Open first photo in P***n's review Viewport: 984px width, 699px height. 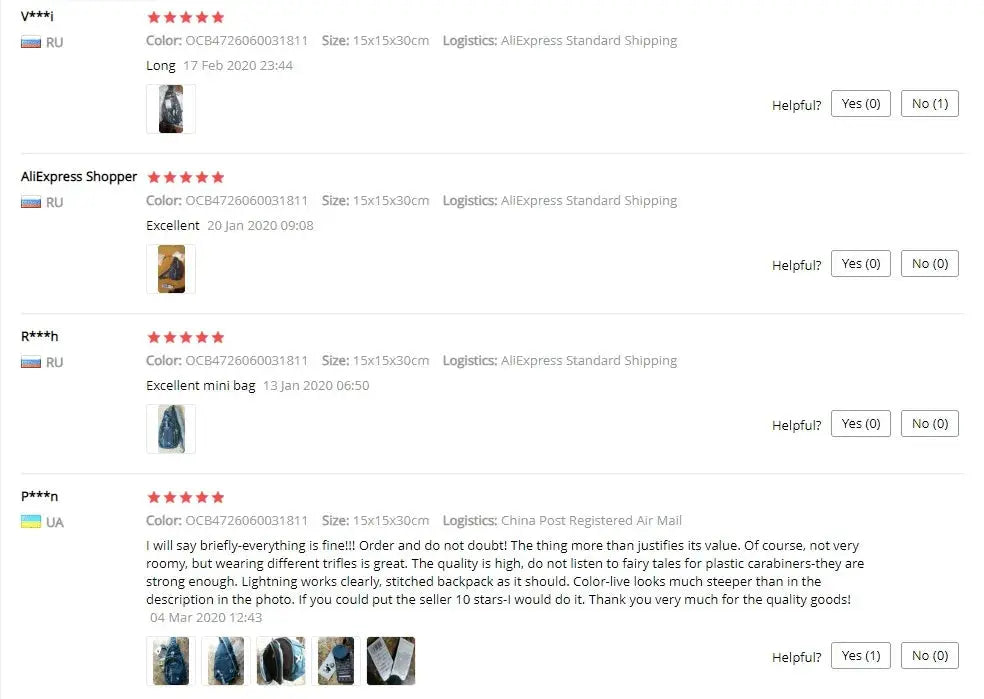(x=171, y=661)
